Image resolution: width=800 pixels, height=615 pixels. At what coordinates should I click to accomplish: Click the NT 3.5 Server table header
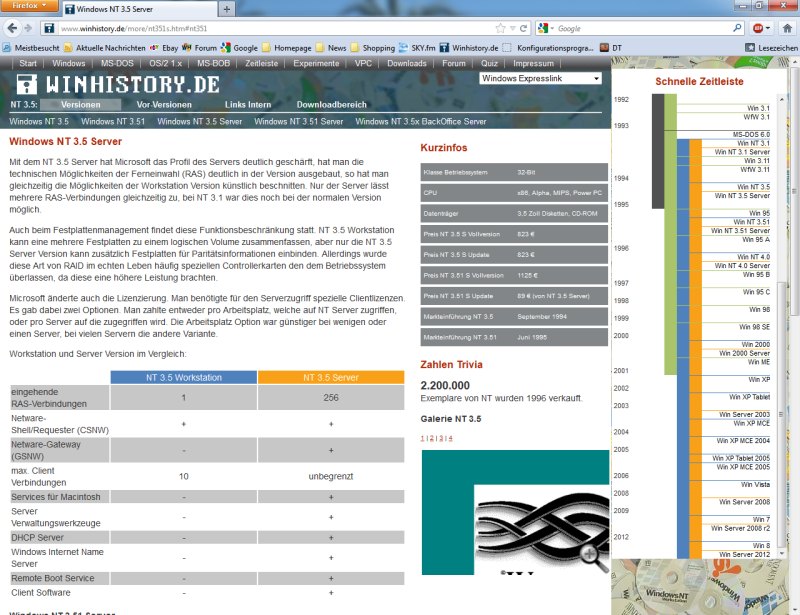point(331,377)
